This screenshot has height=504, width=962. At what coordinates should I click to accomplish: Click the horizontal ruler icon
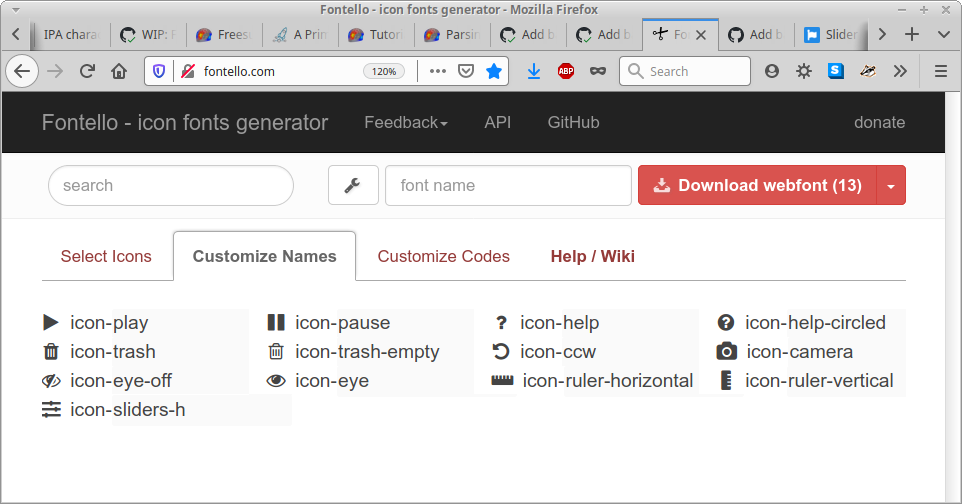click(x=502, y=381)
